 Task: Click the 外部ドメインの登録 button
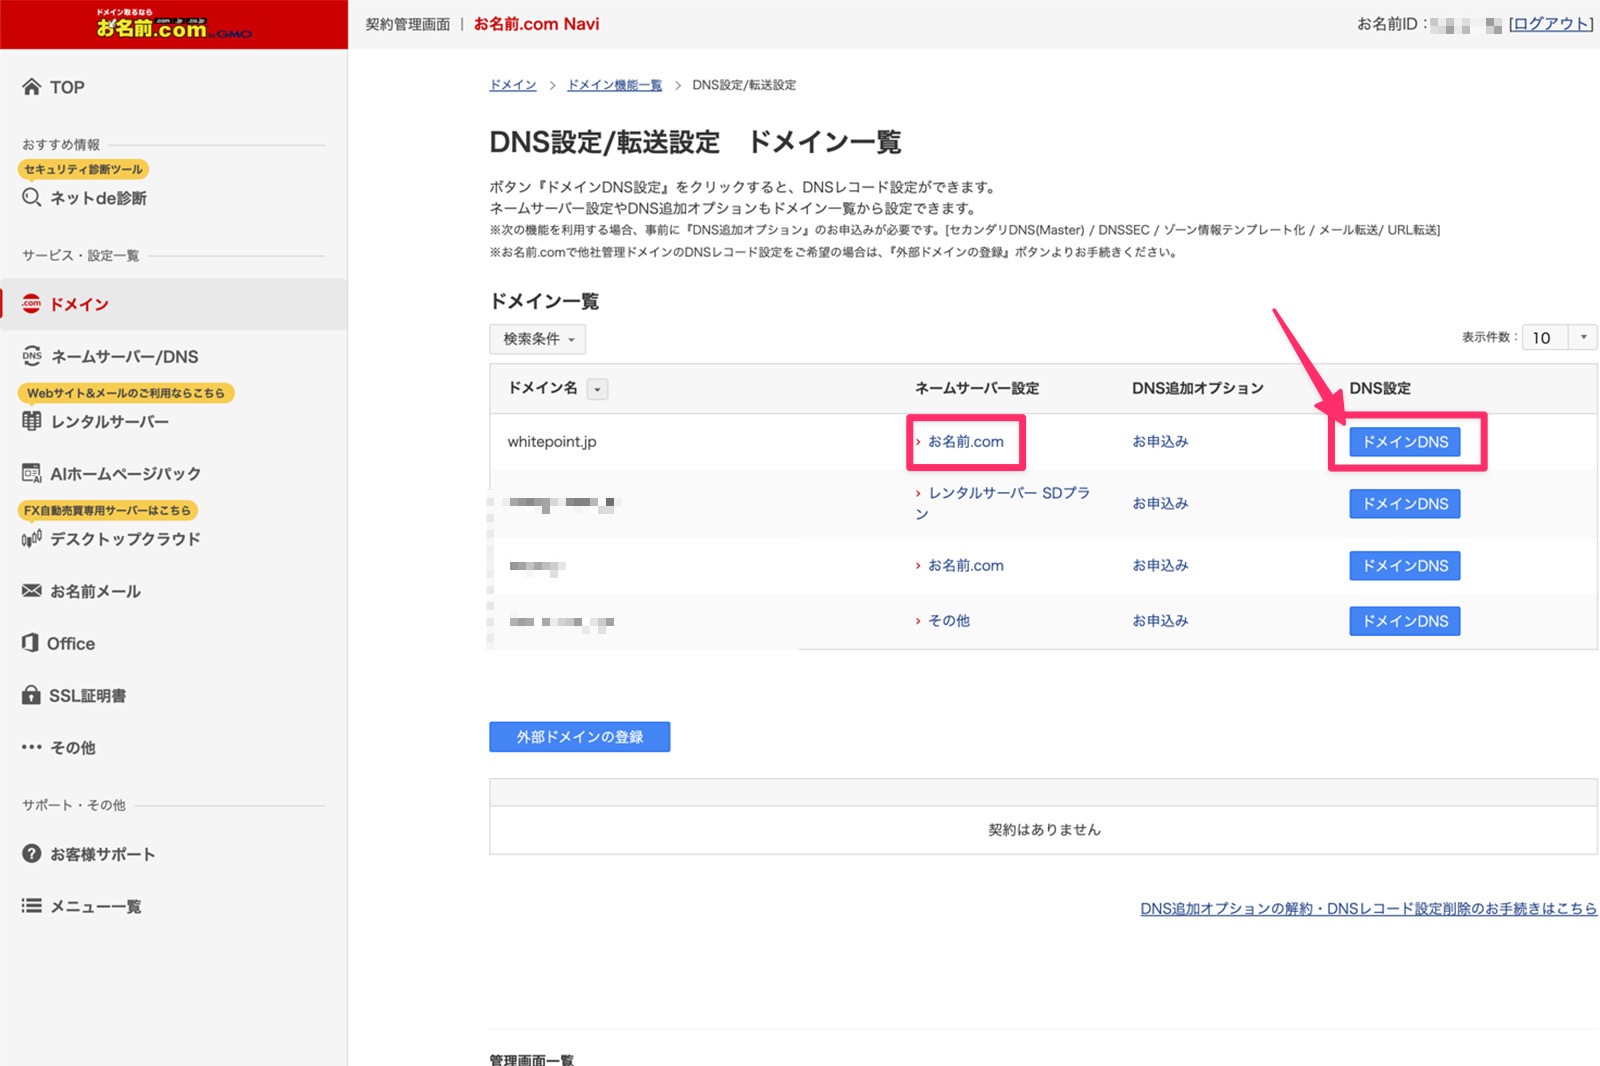click(x=579, y=737)
